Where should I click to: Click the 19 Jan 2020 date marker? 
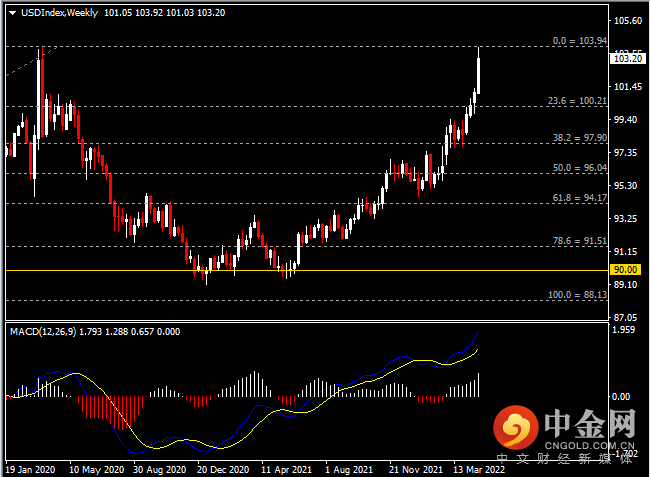(30, 470)
